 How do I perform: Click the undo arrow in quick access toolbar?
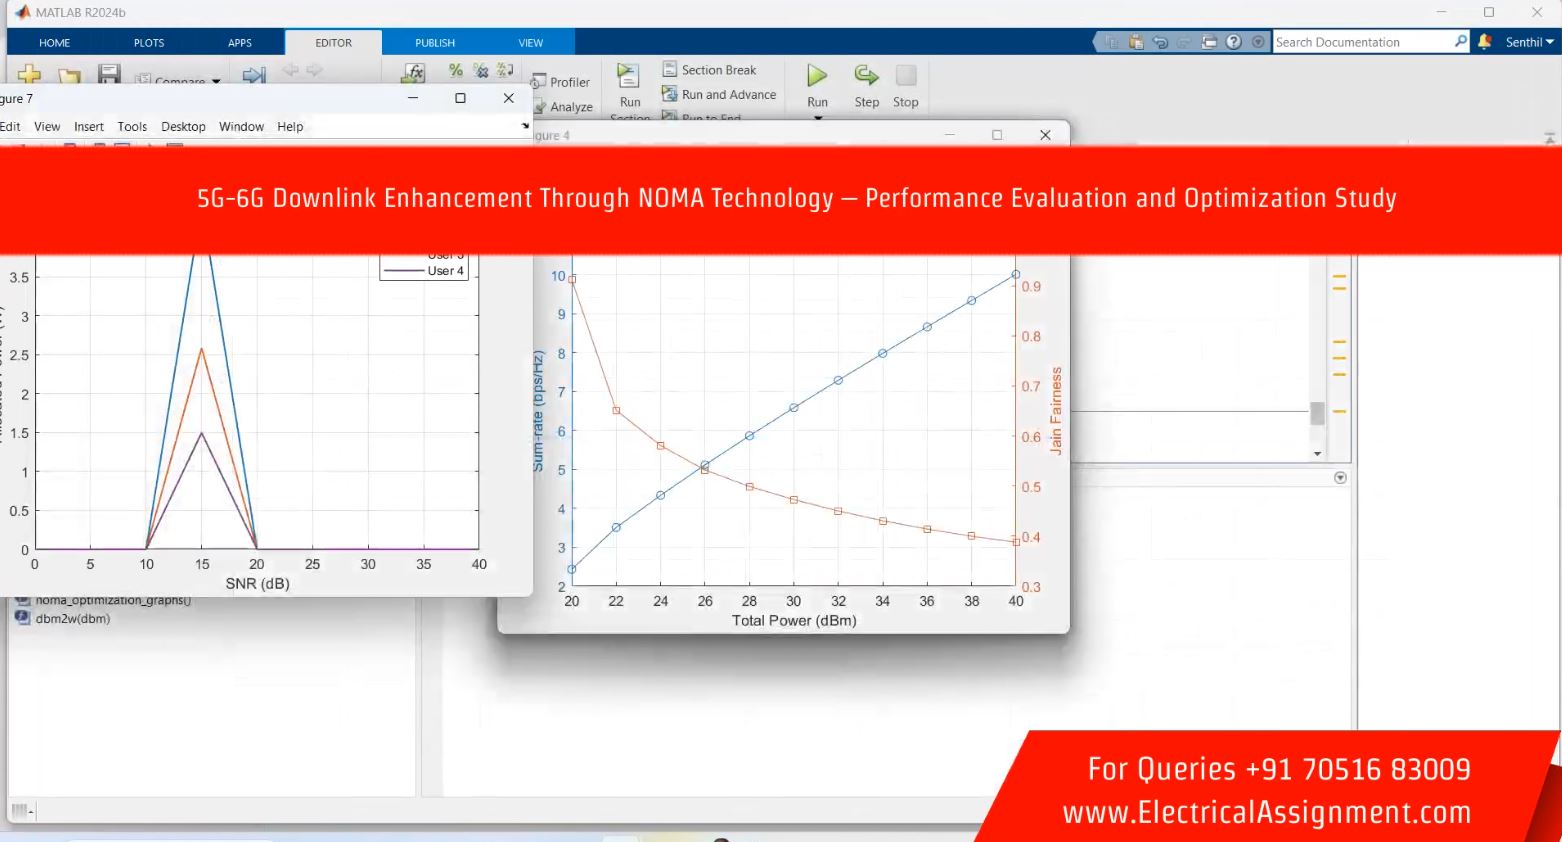(x=1160, y=42)
